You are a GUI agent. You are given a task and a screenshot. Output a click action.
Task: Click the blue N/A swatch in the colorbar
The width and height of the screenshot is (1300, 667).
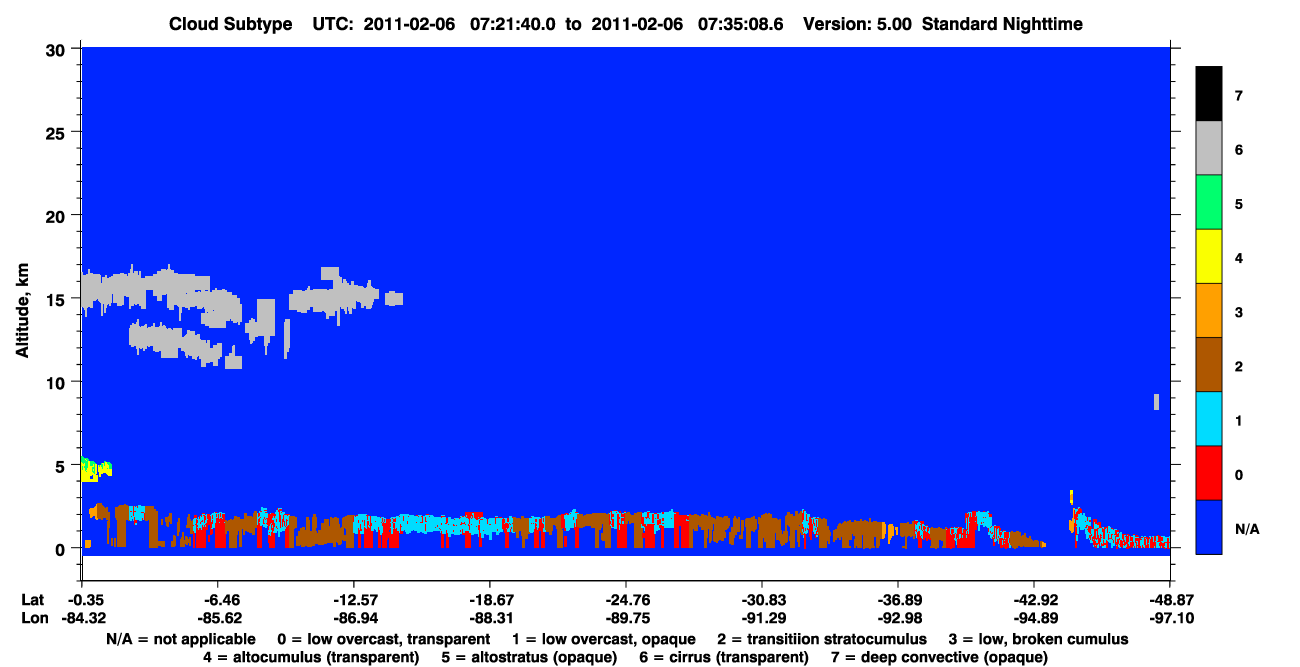pos(1208,526)
